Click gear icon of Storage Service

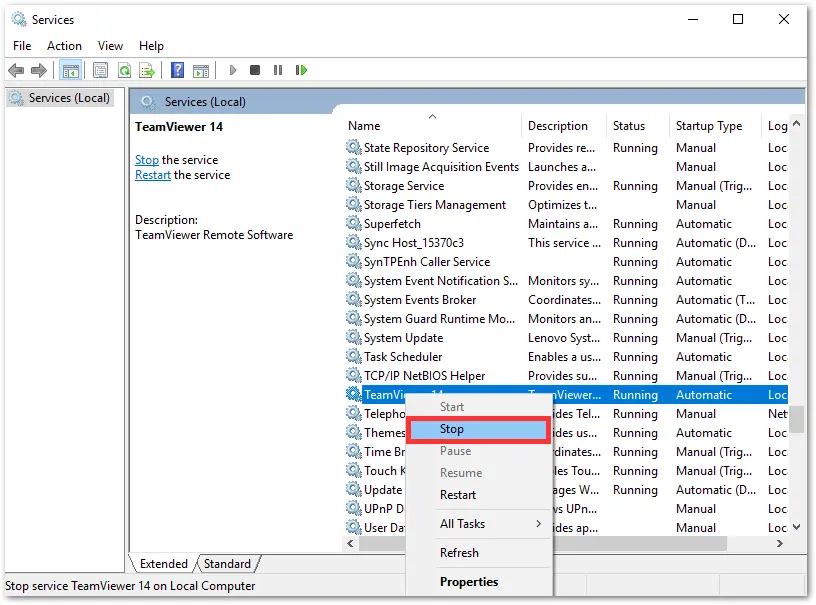pyautogui.click(x=354, y=185)
